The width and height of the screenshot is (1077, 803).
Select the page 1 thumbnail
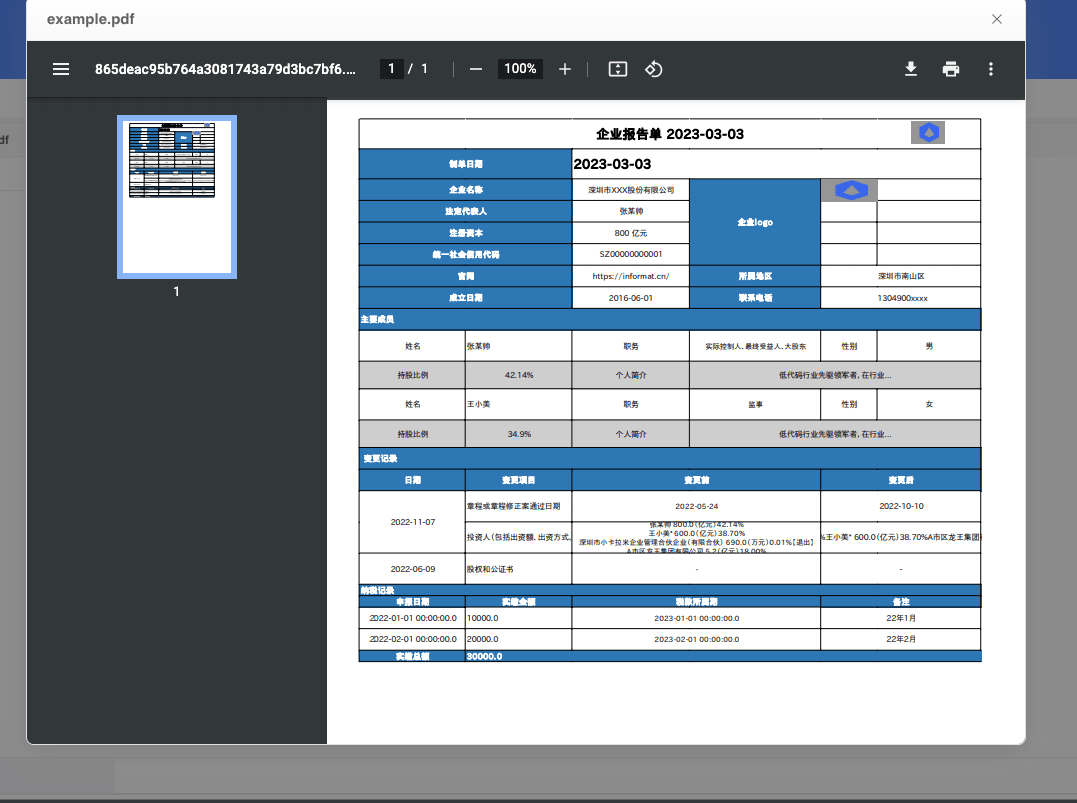point(177,197)
